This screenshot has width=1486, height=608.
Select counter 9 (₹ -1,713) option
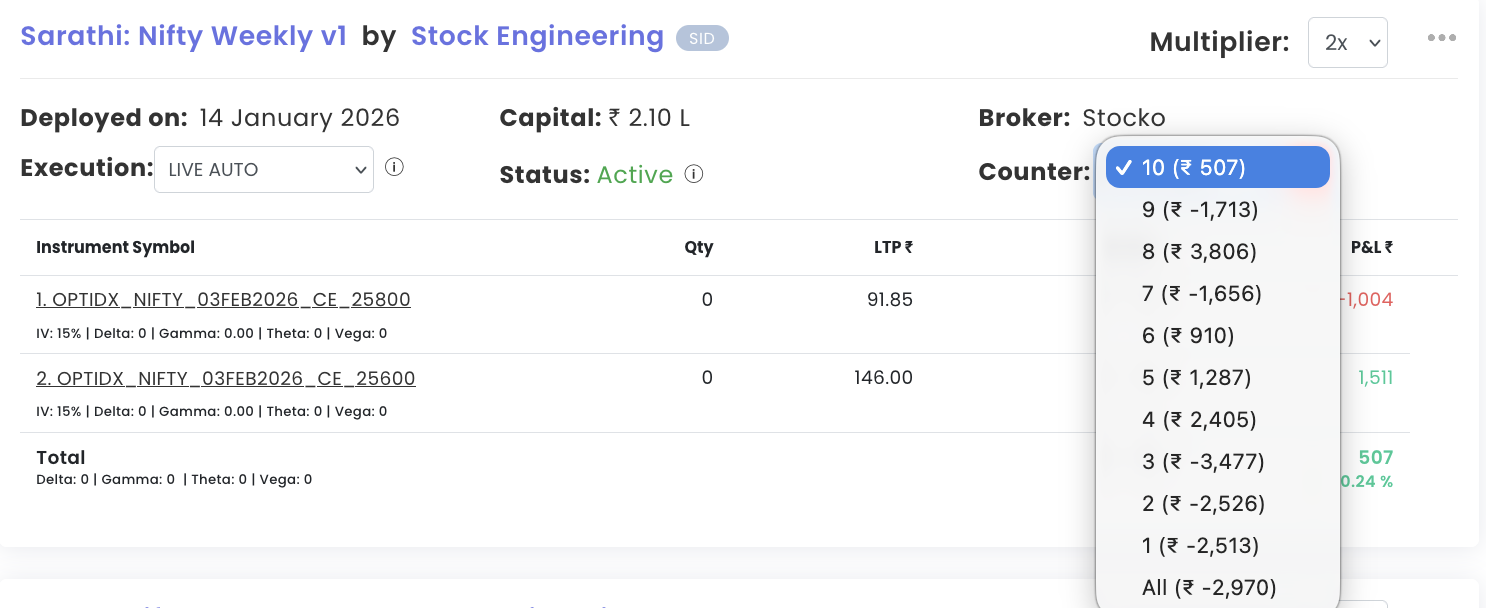(x=1200, y=209)
